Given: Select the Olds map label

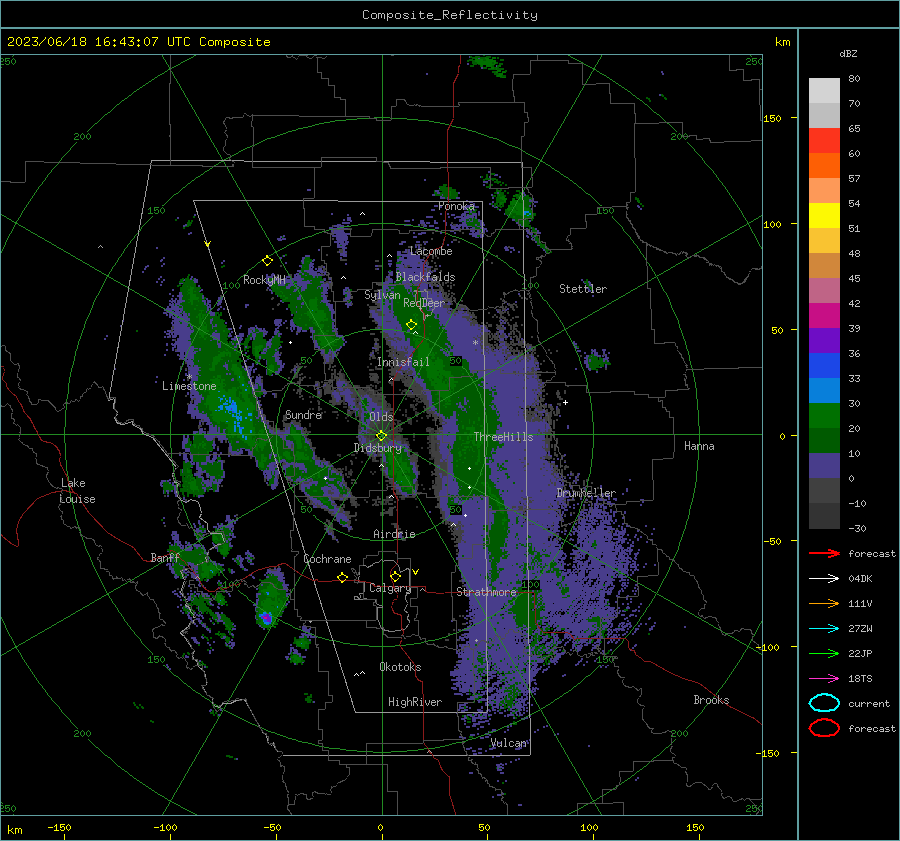Looking at the screenshot, I should point(381,417).
